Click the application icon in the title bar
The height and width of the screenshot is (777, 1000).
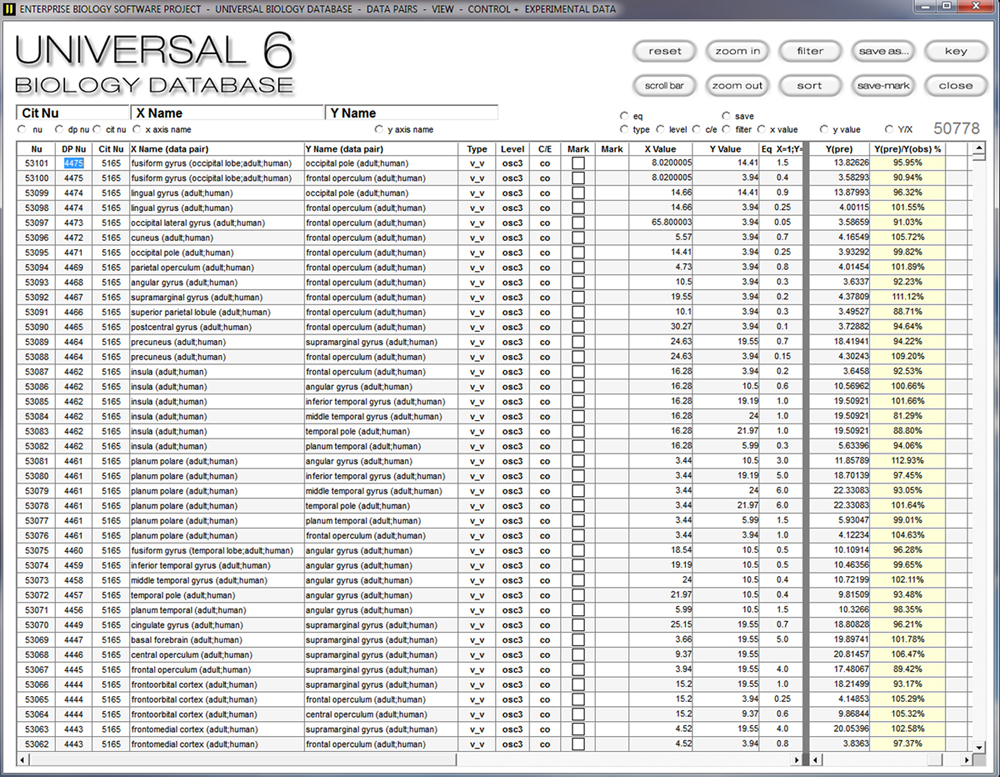point(8,9)
